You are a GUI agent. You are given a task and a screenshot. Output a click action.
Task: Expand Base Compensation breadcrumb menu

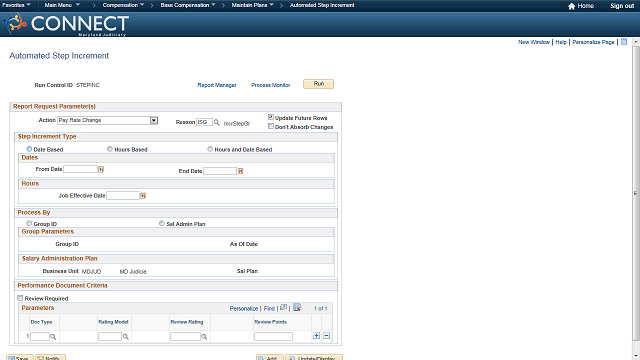(x=188, y=5)
